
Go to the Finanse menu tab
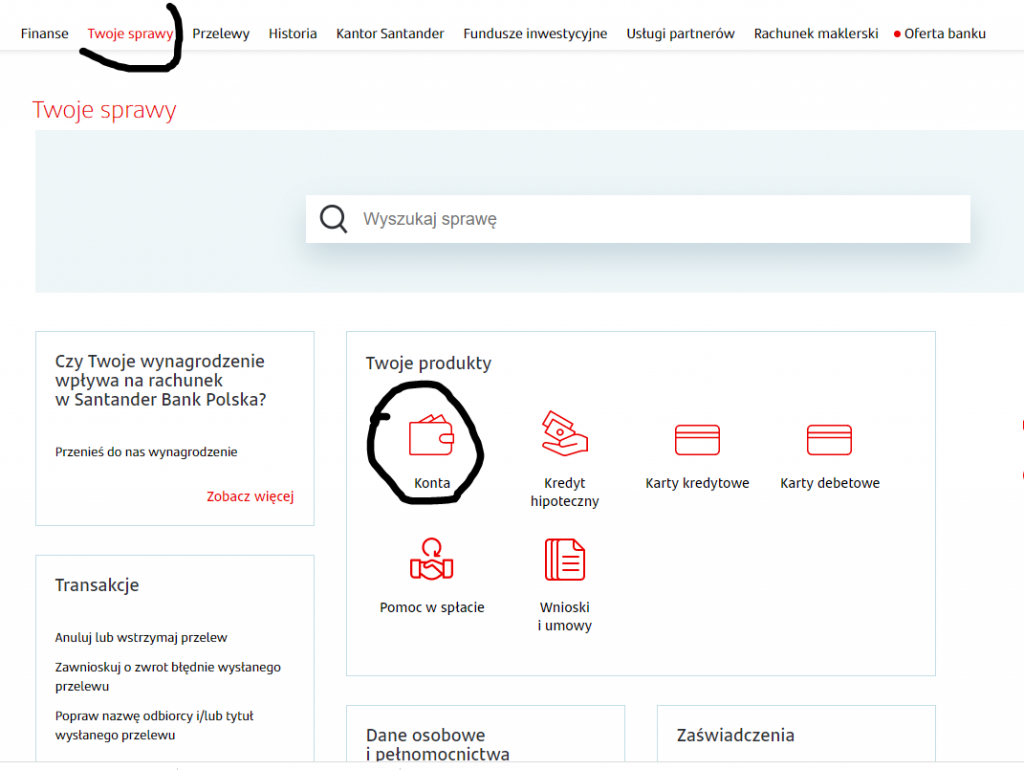click(45, 34)
